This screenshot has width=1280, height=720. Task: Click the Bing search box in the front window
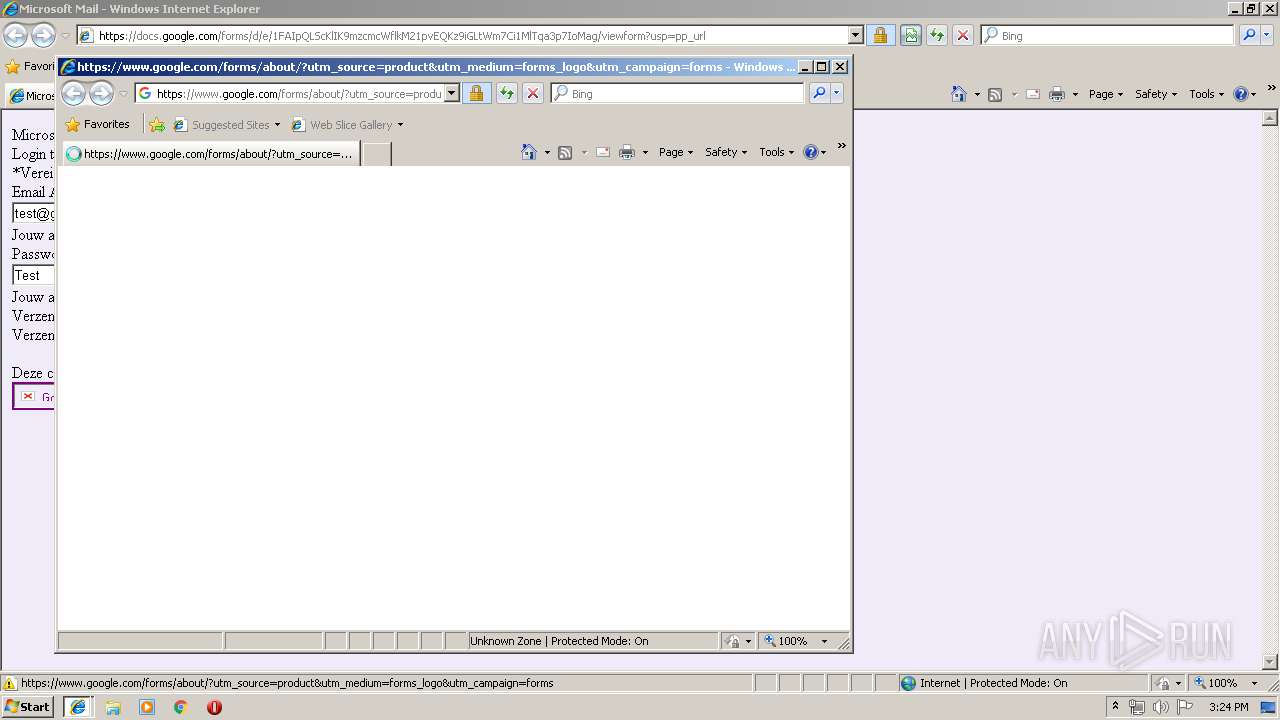677,93
